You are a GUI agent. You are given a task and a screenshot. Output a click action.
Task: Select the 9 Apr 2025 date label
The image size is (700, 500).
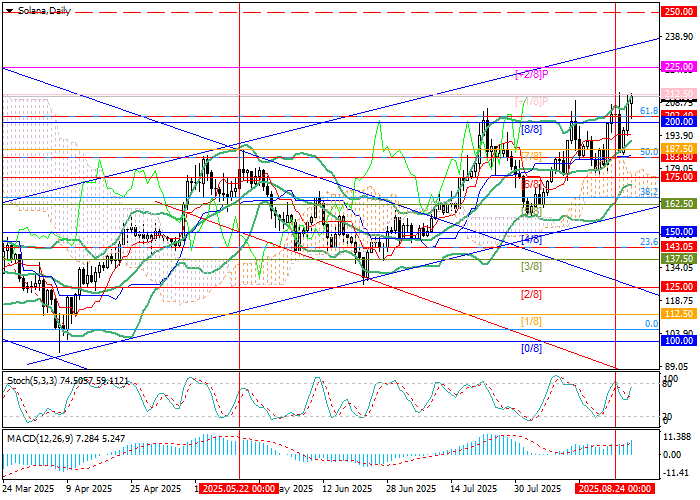89,489
